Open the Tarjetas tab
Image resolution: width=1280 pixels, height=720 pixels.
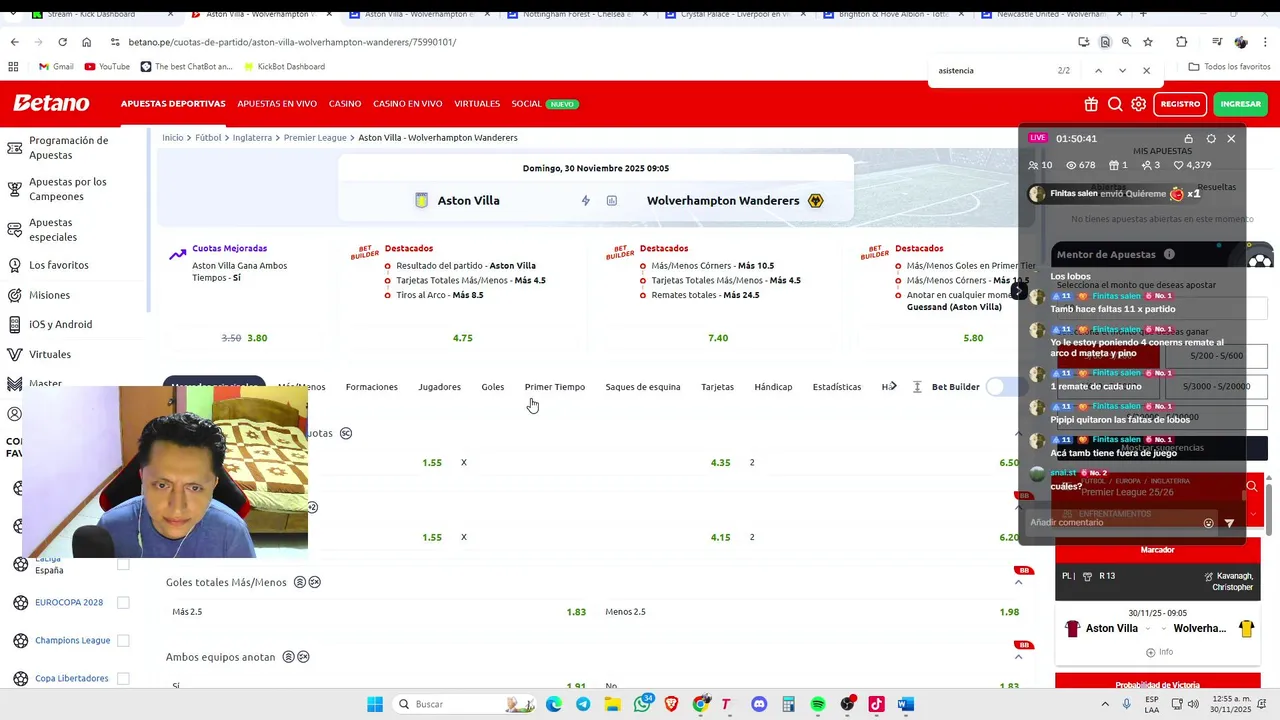(717, 387)
